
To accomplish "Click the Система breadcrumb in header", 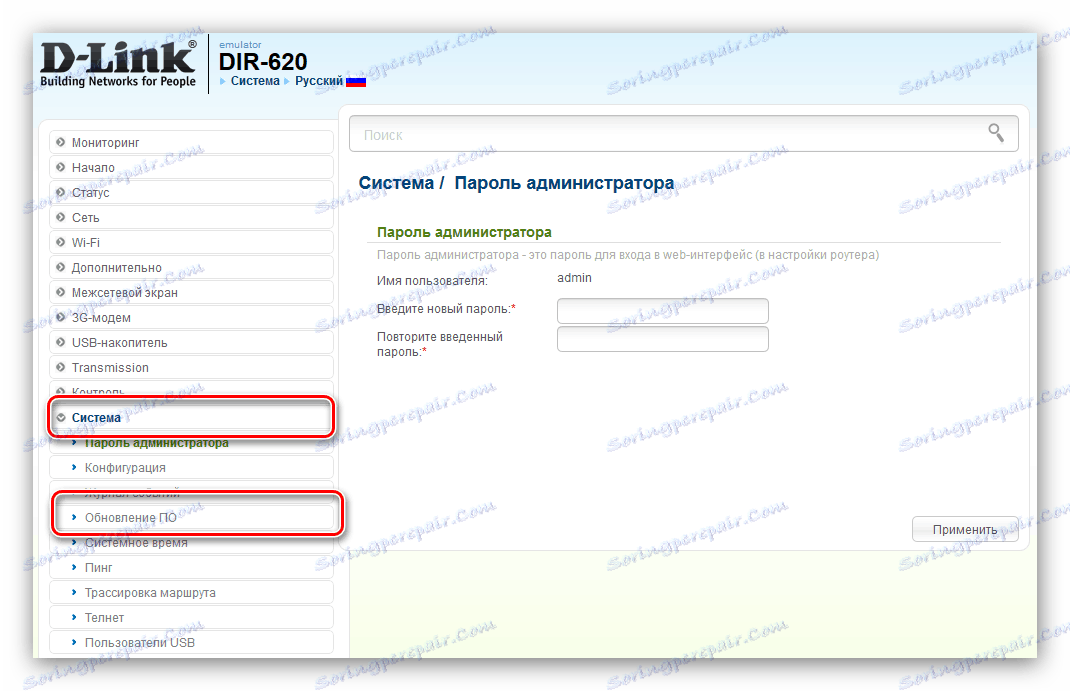I will click(x=255, y=81).
